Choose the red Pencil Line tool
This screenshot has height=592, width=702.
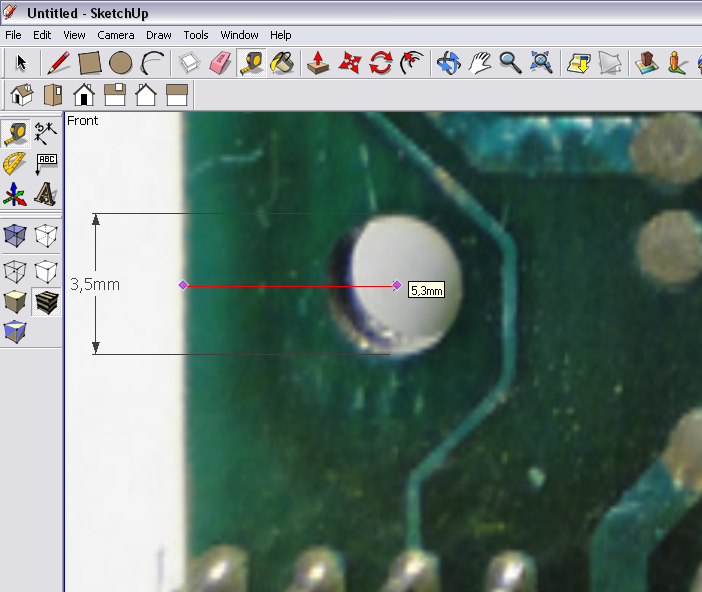pyautogui.click(x=59, y=63)
